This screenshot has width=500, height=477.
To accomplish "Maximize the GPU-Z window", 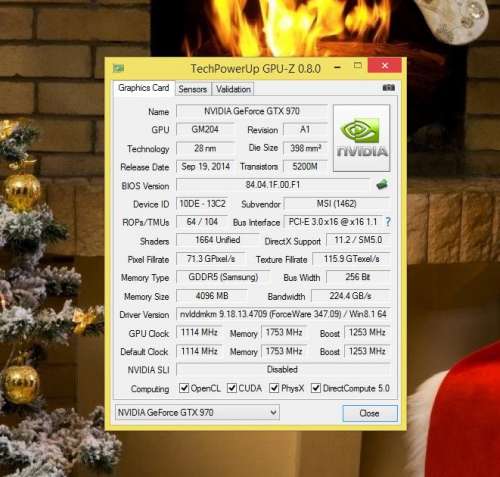I will pyautogui.click(x=358, y=66).
